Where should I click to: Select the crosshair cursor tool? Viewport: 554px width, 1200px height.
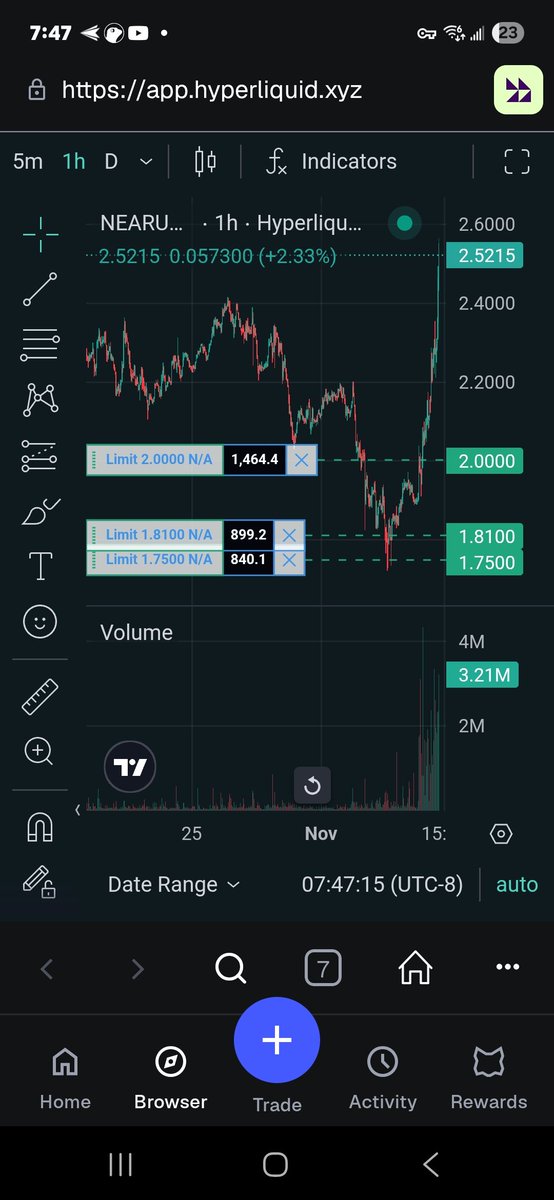click(40, 235)
